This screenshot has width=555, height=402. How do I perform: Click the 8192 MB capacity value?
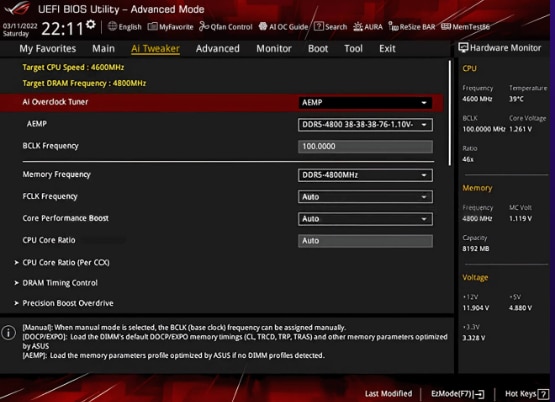476,248
